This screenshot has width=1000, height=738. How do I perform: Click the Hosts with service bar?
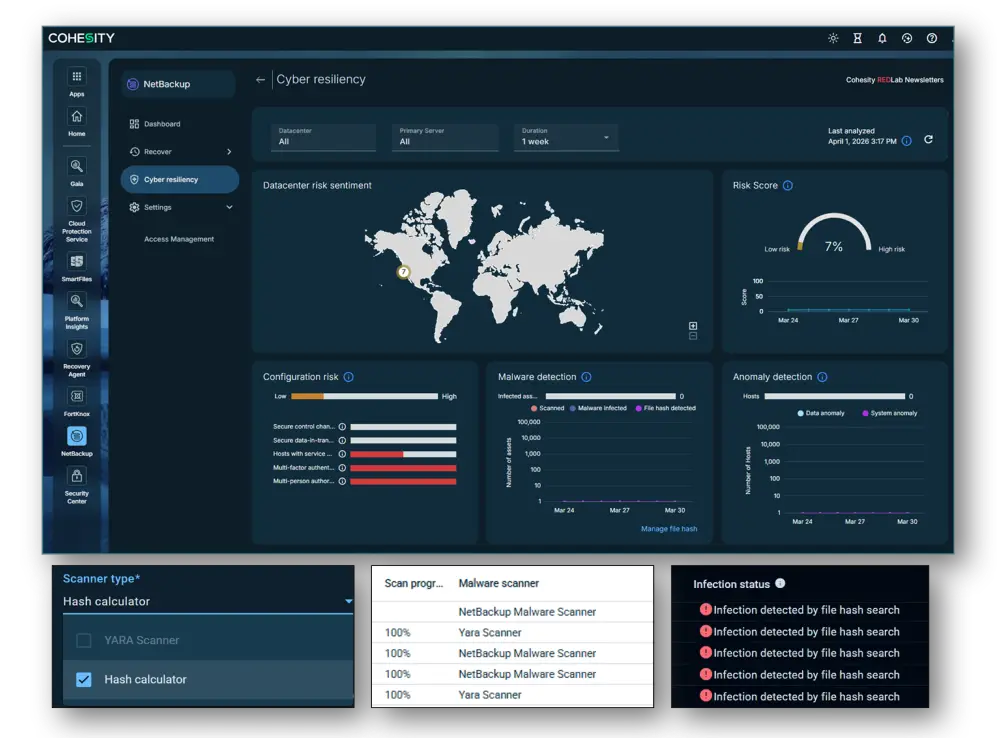[x=403, y=454]
